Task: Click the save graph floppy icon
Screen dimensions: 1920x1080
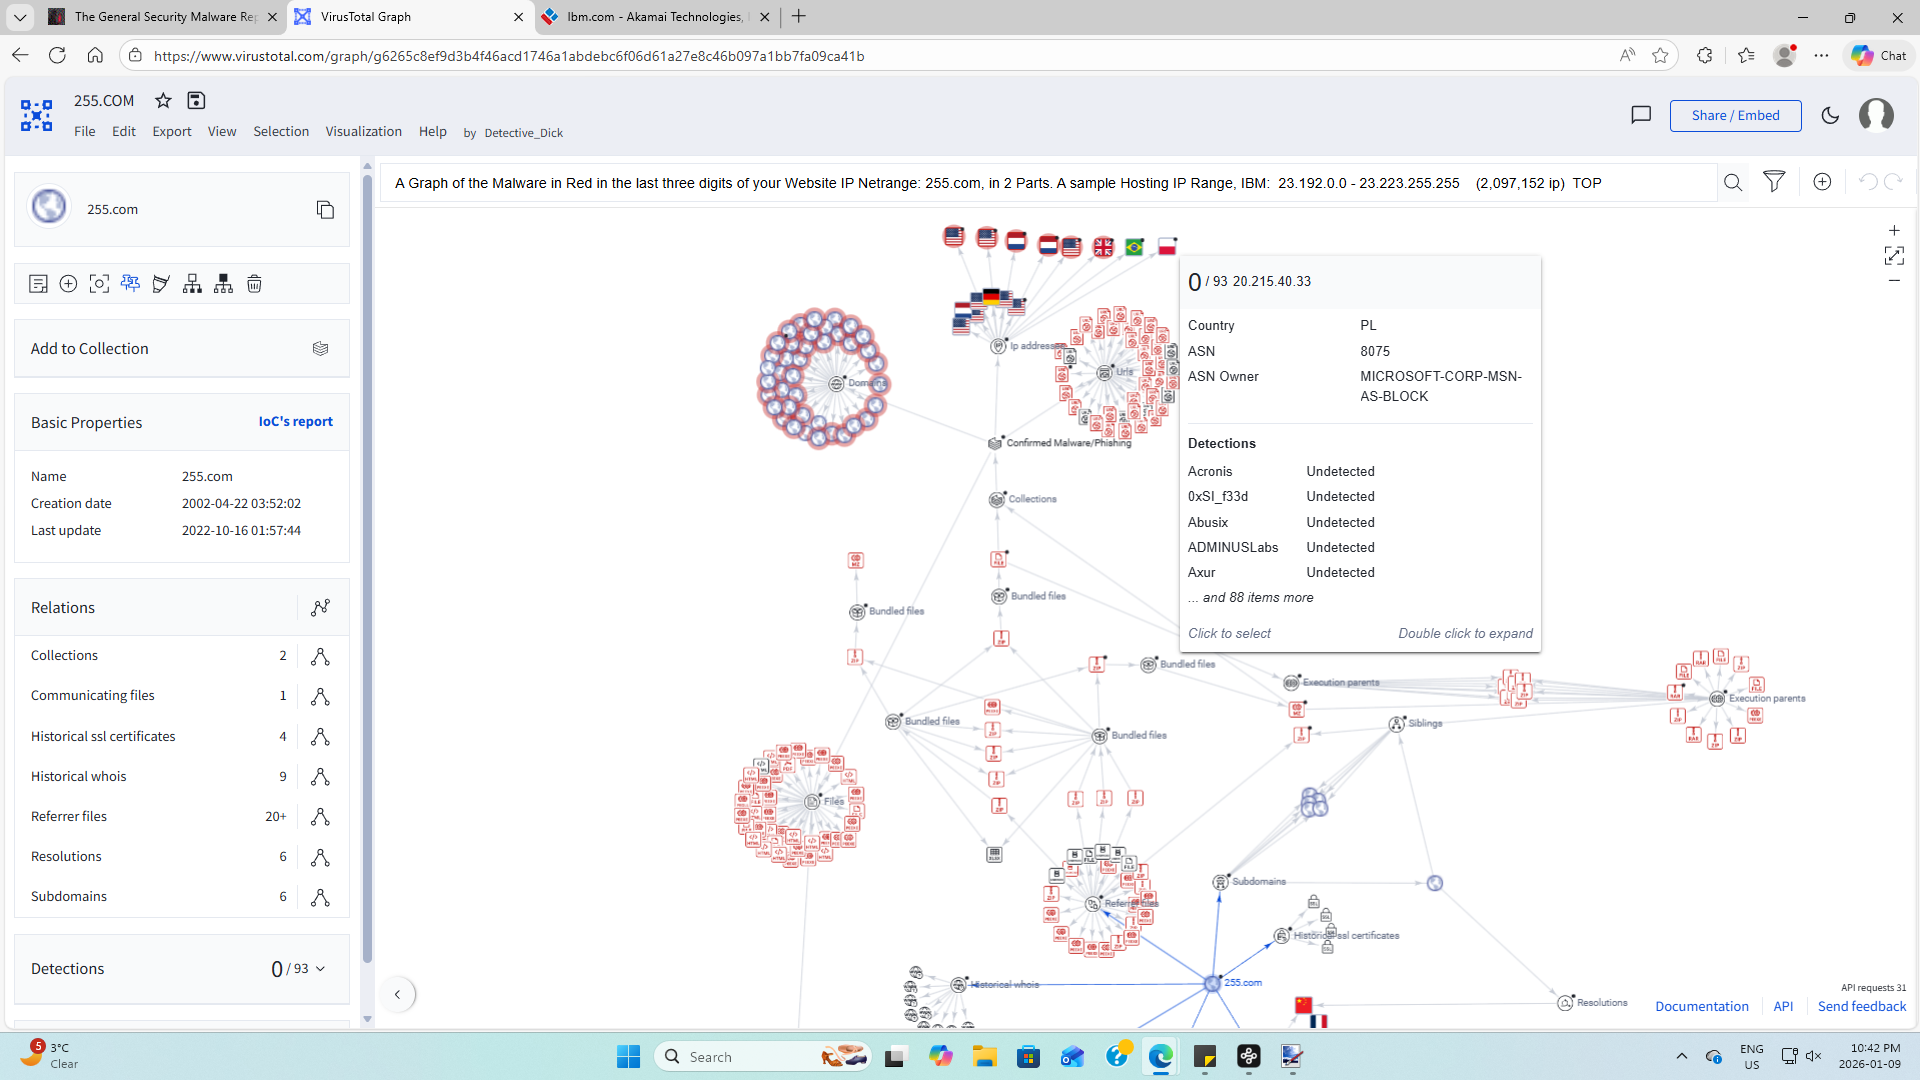Action: tap(196, 100)
